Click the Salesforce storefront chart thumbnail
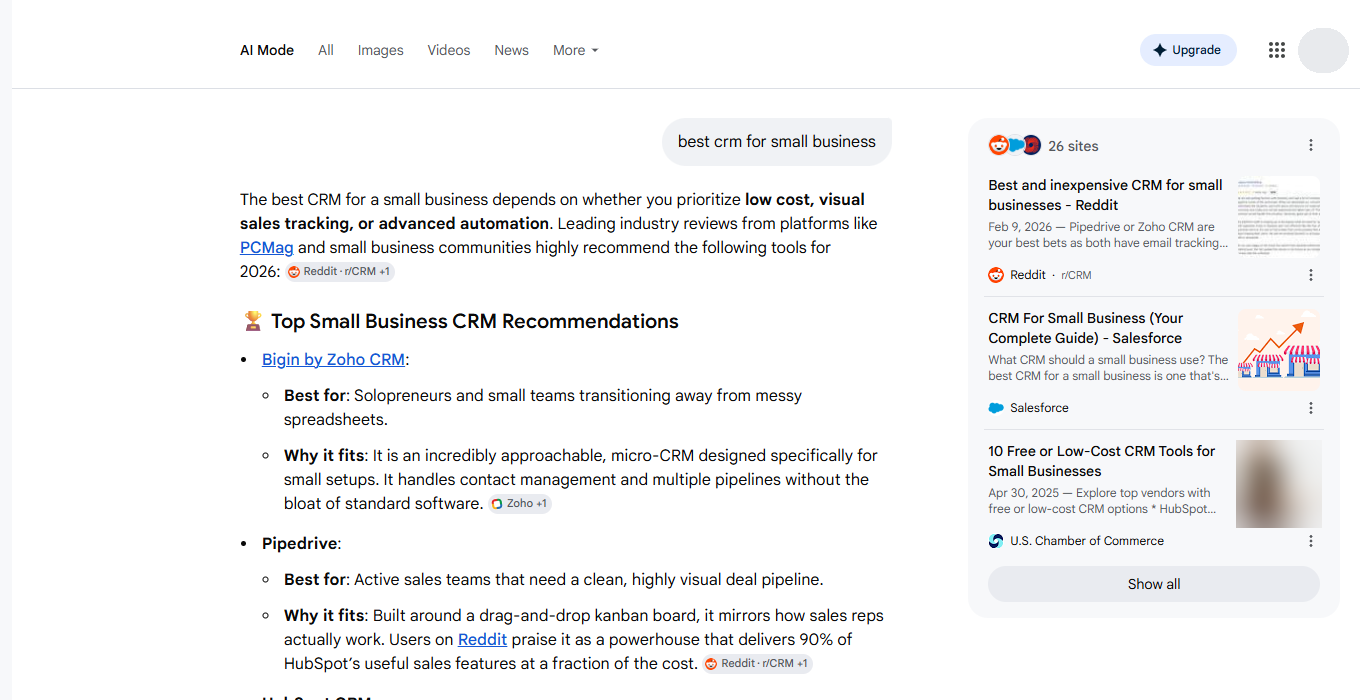Image resolution: width=1360 pixels, height=700 pixels. click(x=1278, y=350)
